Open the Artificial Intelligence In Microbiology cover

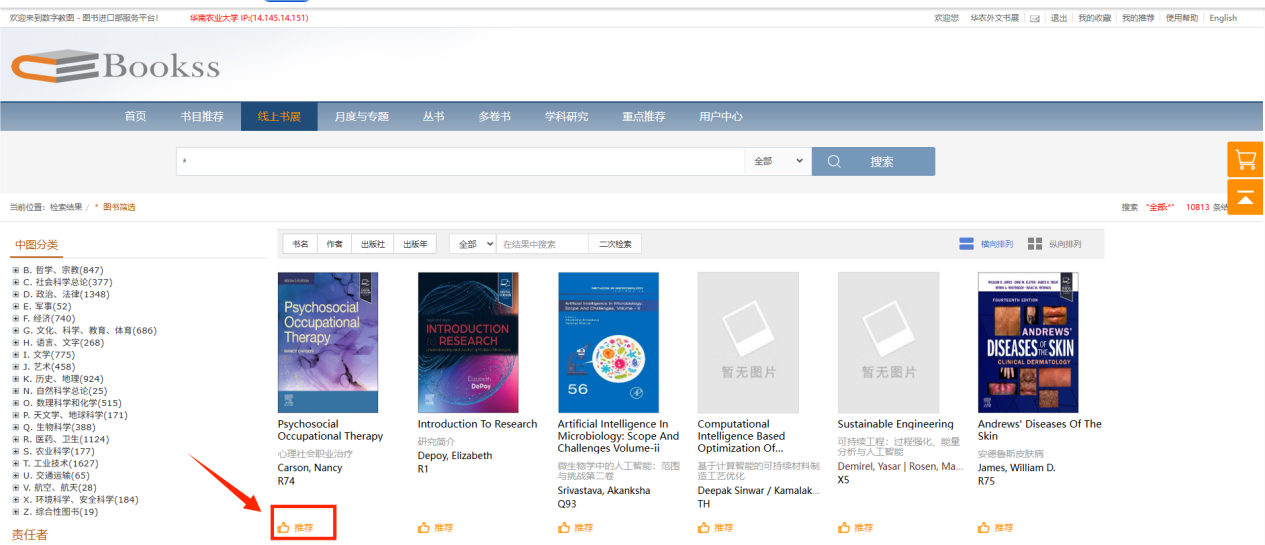click(x=608, y=342)
